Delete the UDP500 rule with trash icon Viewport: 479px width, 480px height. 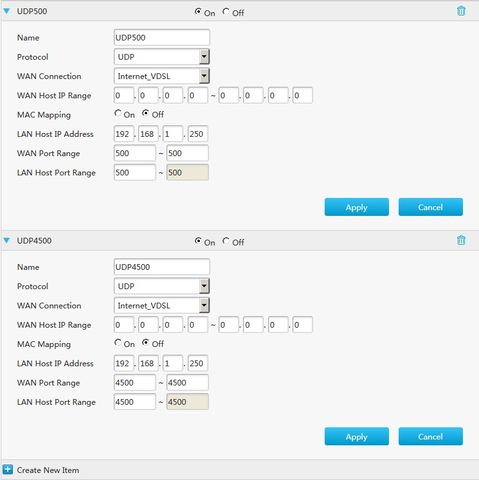pyautogui.click(x=461, y=11)
